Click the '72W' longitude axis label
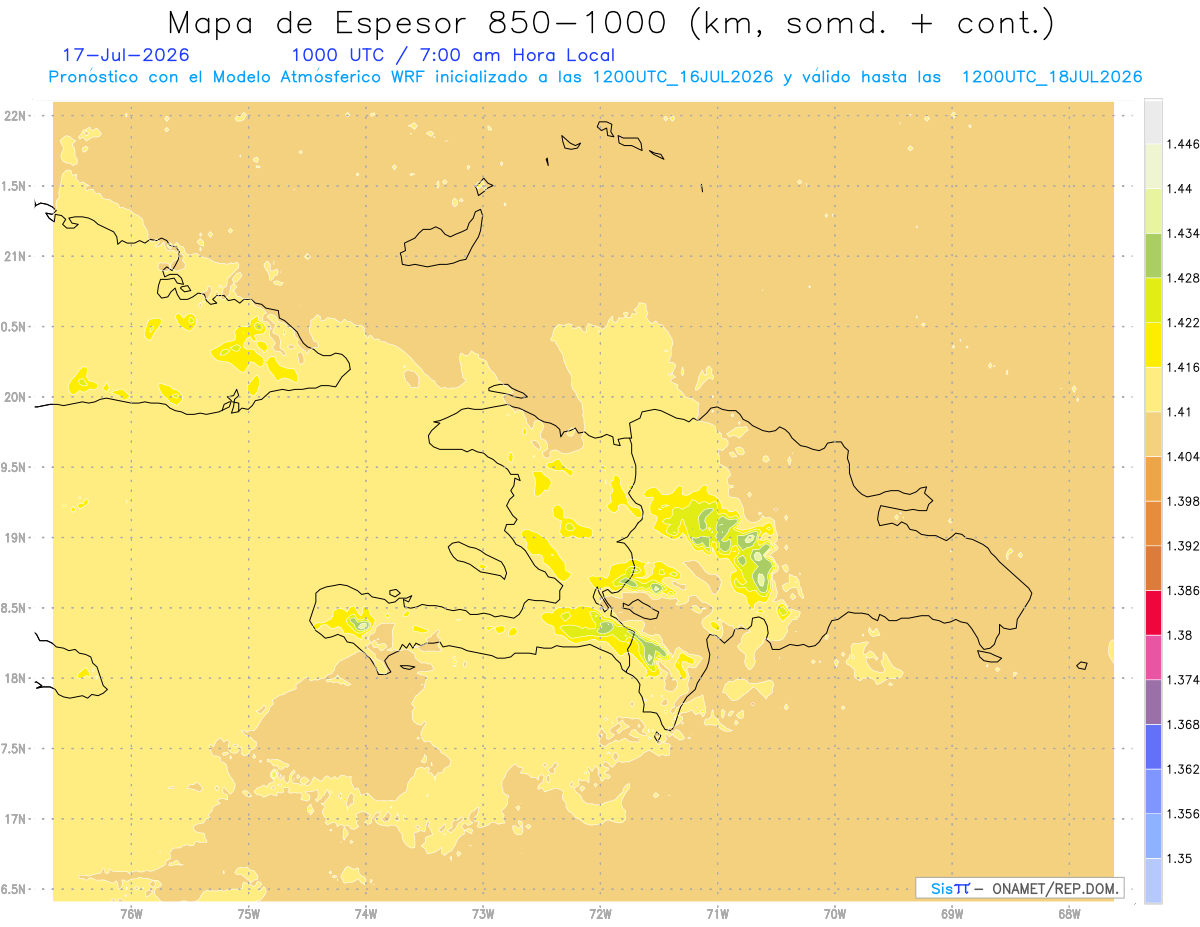The width and height of the screenshot is (1200, 927). (600, 914)
